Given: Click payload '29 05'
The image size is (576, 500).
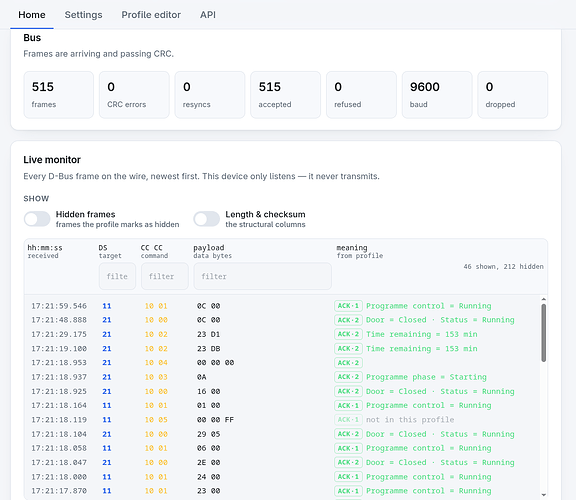Looking at the screenshot, I should [208, 434].
